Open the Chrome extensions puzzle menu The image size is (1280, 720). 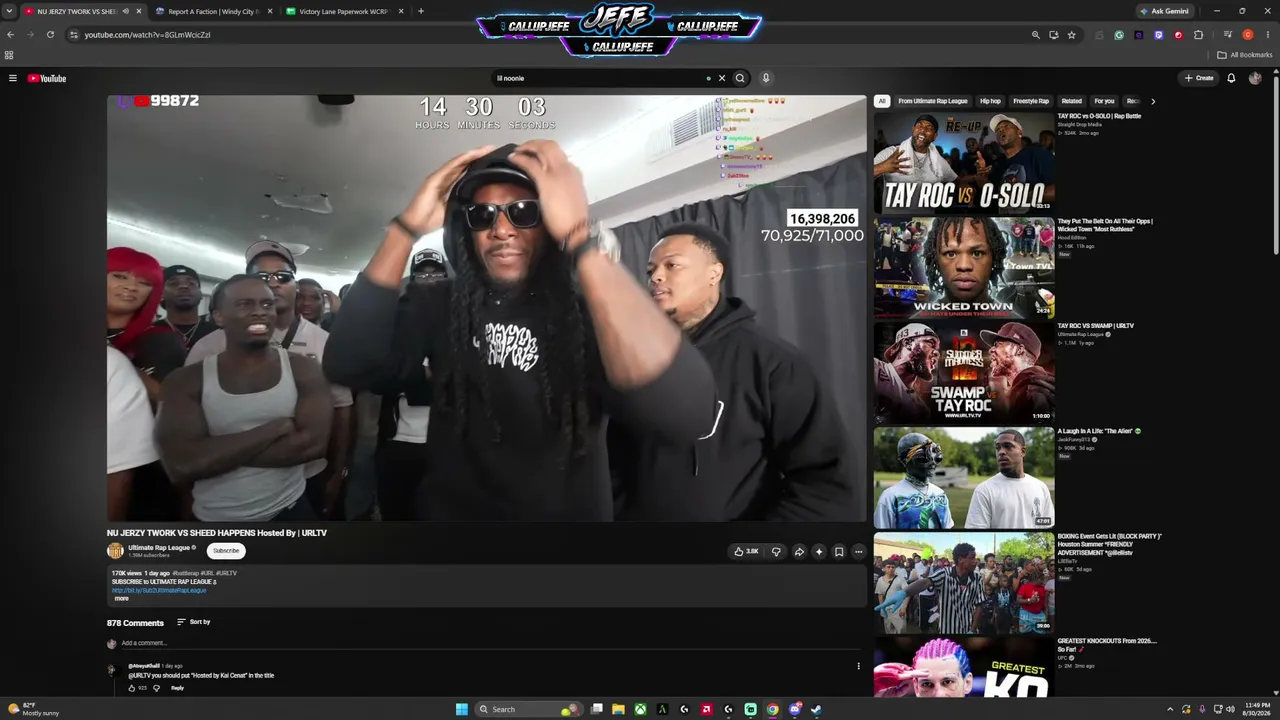(x=1199, y=35)
